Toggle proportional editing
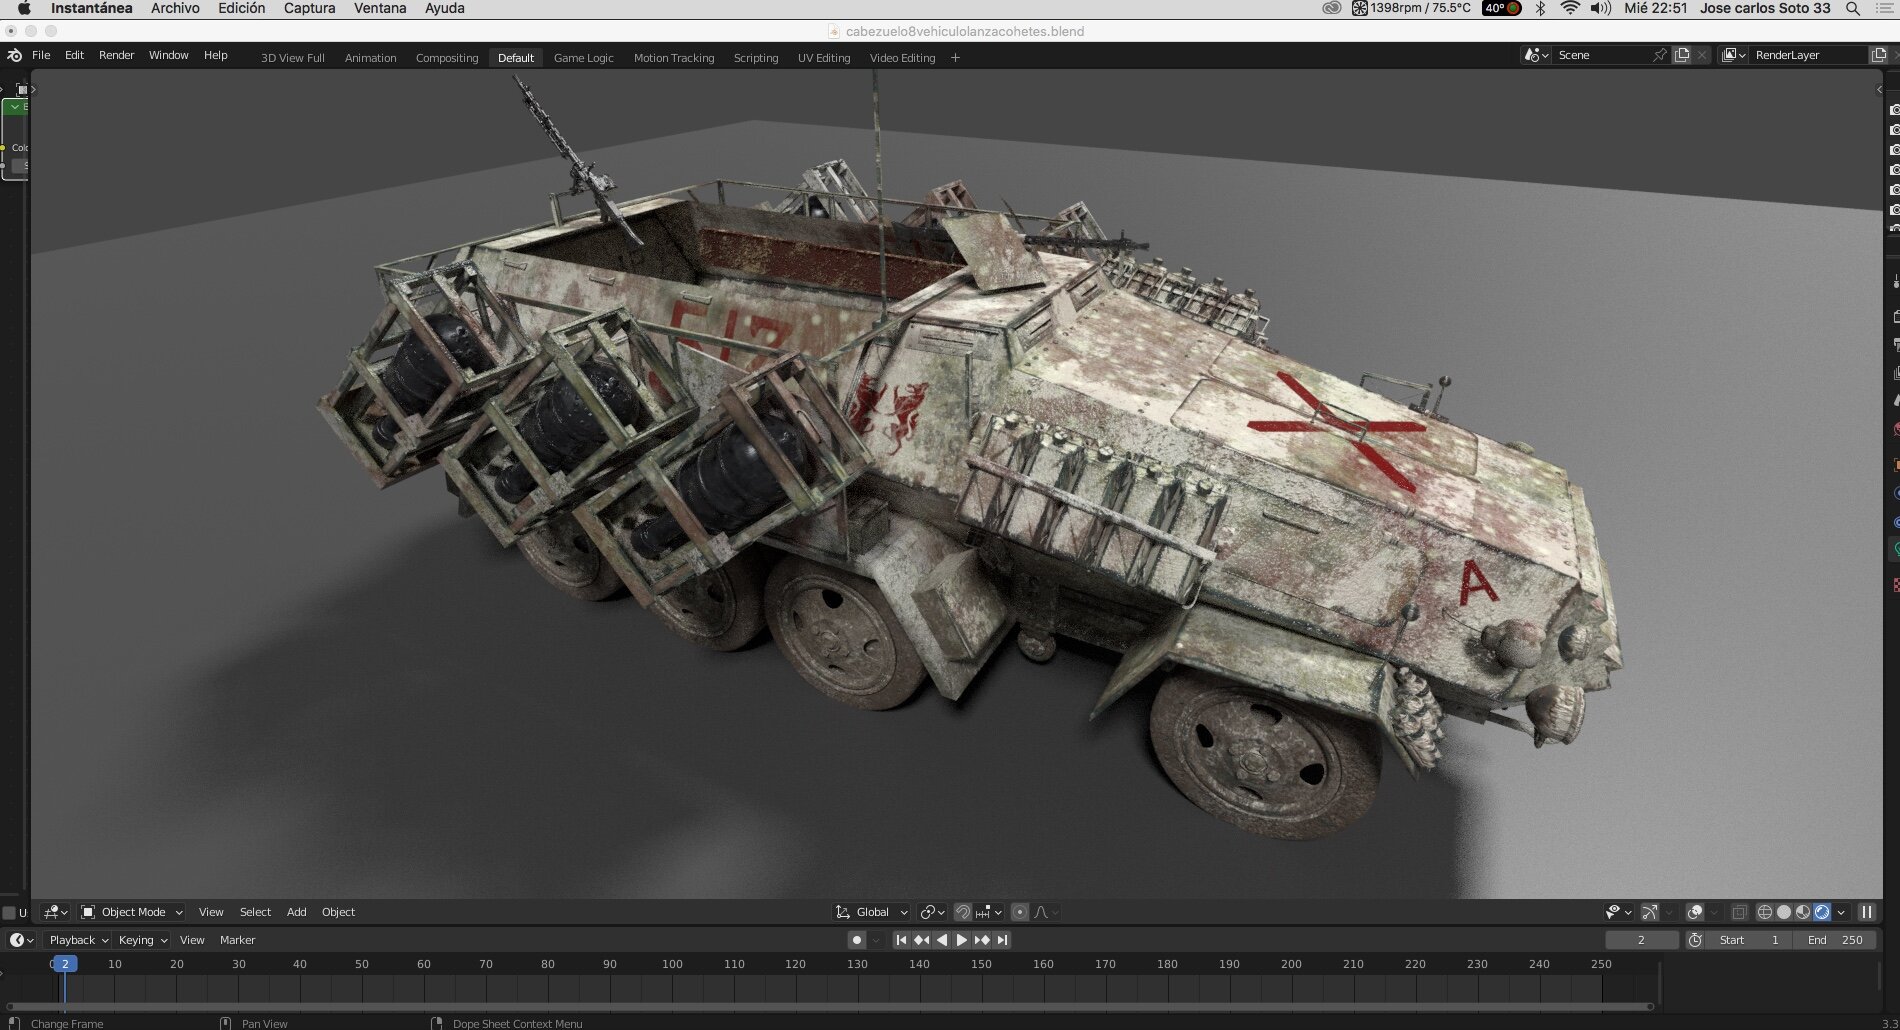This screenshot has width=1900, height=1030. 1020,912
